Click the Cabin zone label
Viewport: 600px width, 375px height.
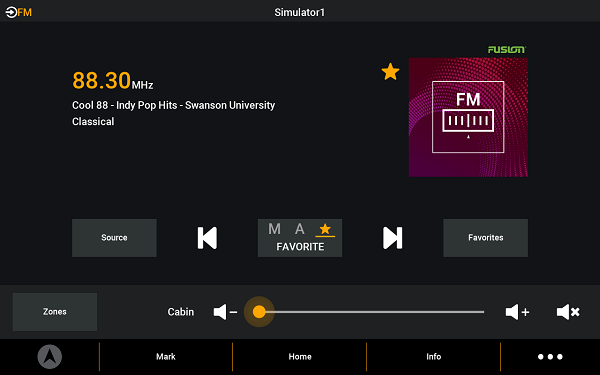(181, 312)
